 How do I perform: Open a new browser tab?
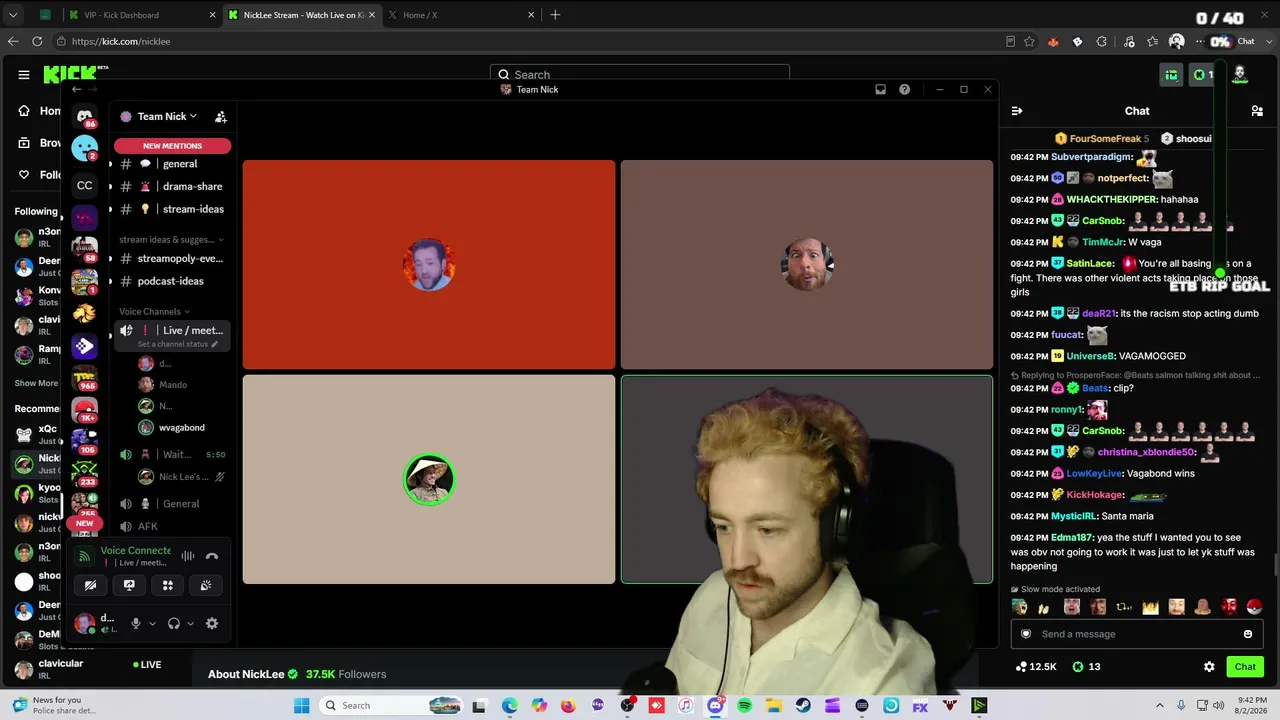coord(555,15)
